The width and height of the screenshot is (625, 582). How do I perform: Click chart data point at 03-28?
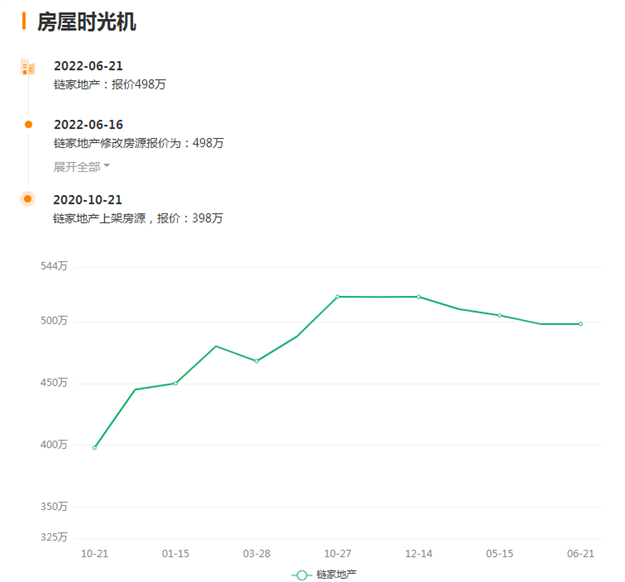point(256,361)
